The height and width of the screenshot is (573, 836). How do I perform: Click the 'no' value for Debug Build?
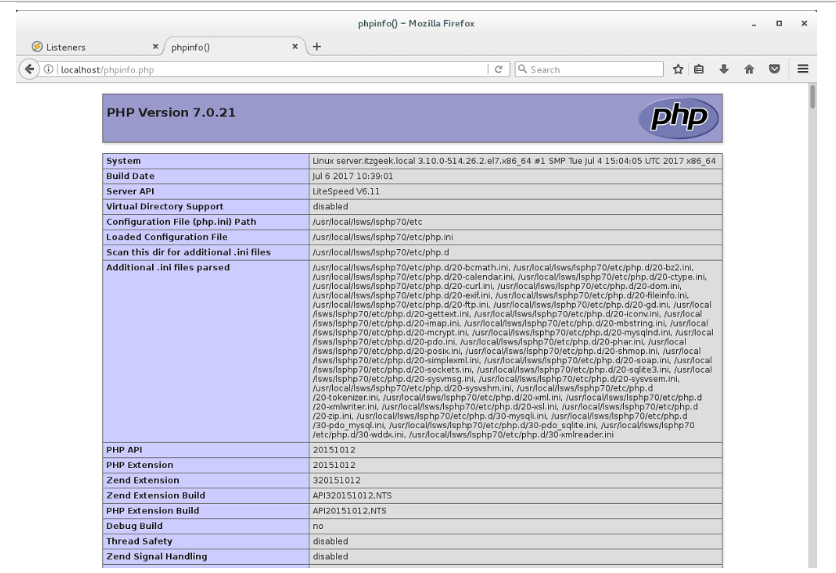tap(318, 526)
